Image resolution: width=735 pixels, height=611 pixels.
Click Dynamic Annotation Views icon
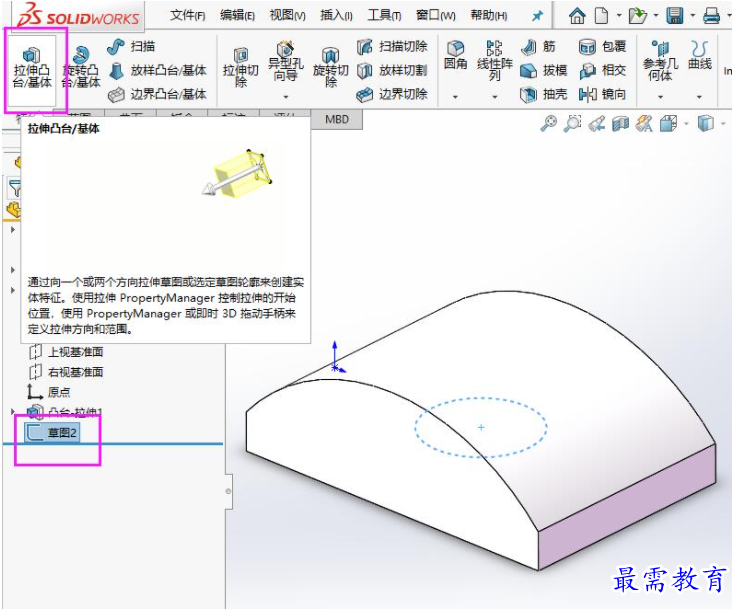(644, 124)
